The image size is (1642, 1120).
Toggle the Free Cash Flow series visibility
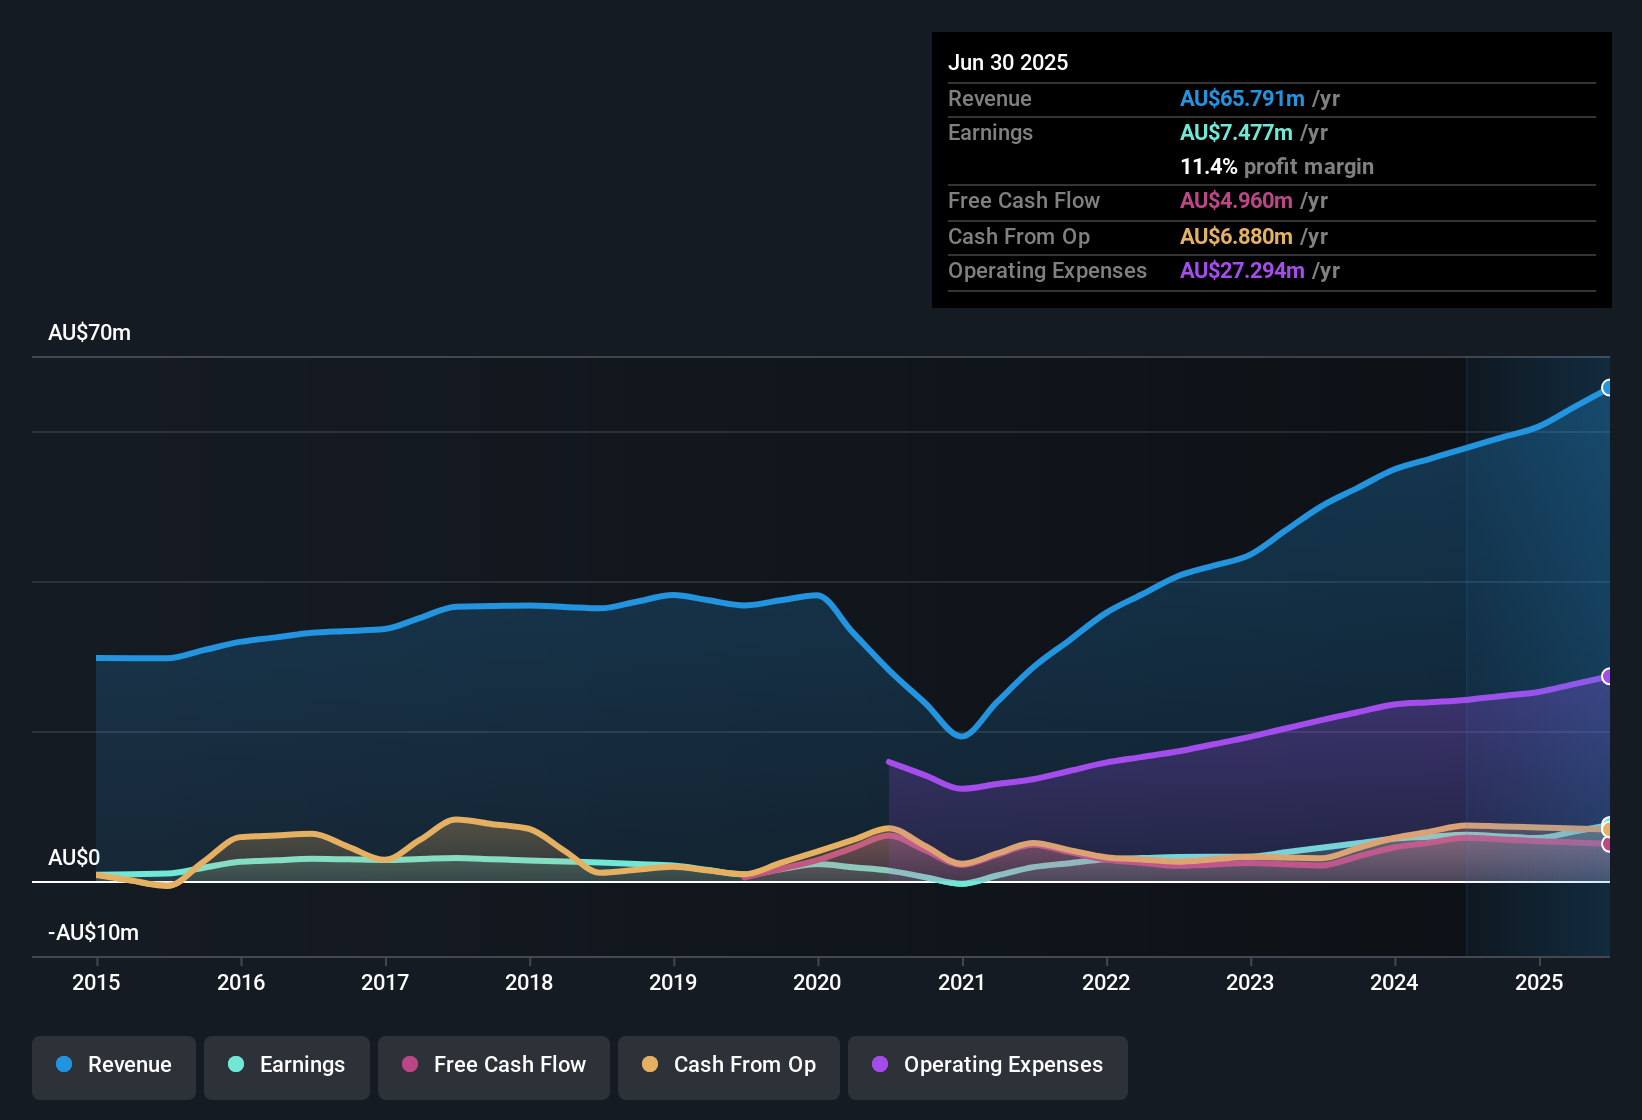click(493, 1065)
